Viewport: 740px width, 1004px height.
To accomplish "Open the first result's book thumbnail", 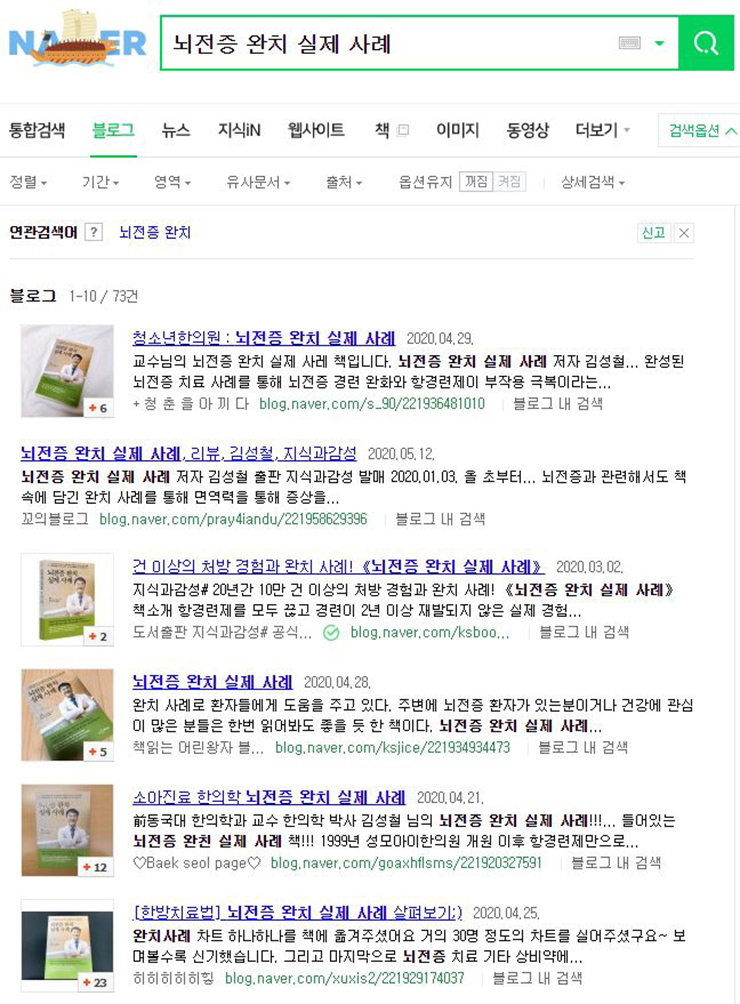I will pyautogui.click(x=67, y=371).
